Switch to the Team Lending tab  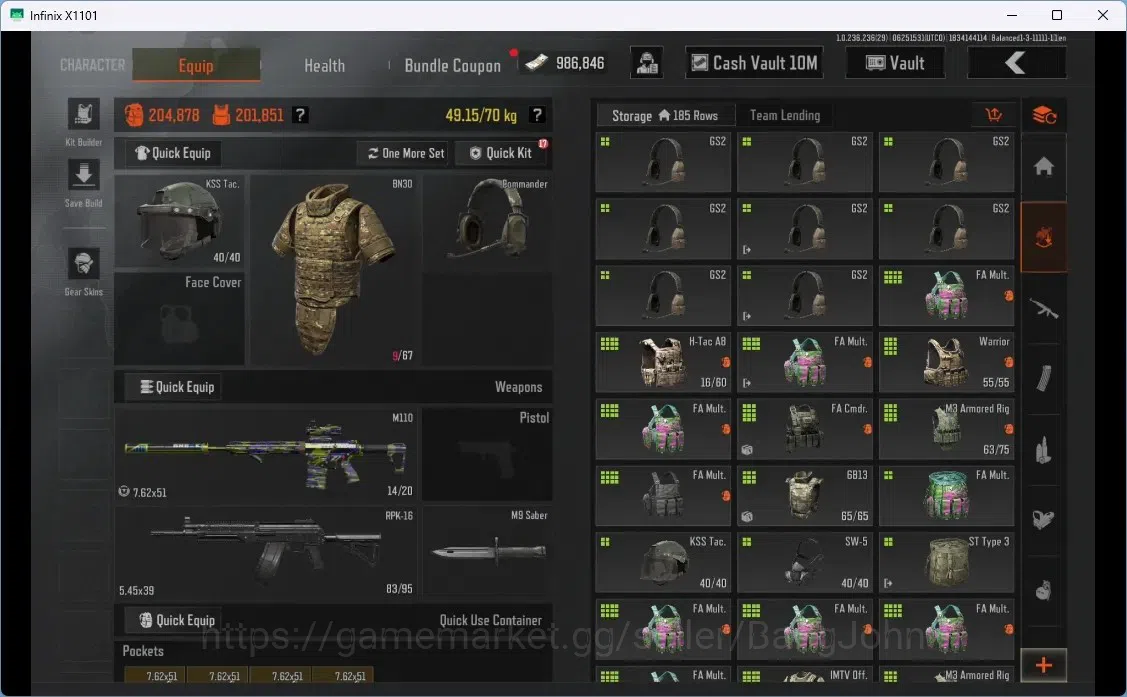pyautogui.click(x=785, y=115)
